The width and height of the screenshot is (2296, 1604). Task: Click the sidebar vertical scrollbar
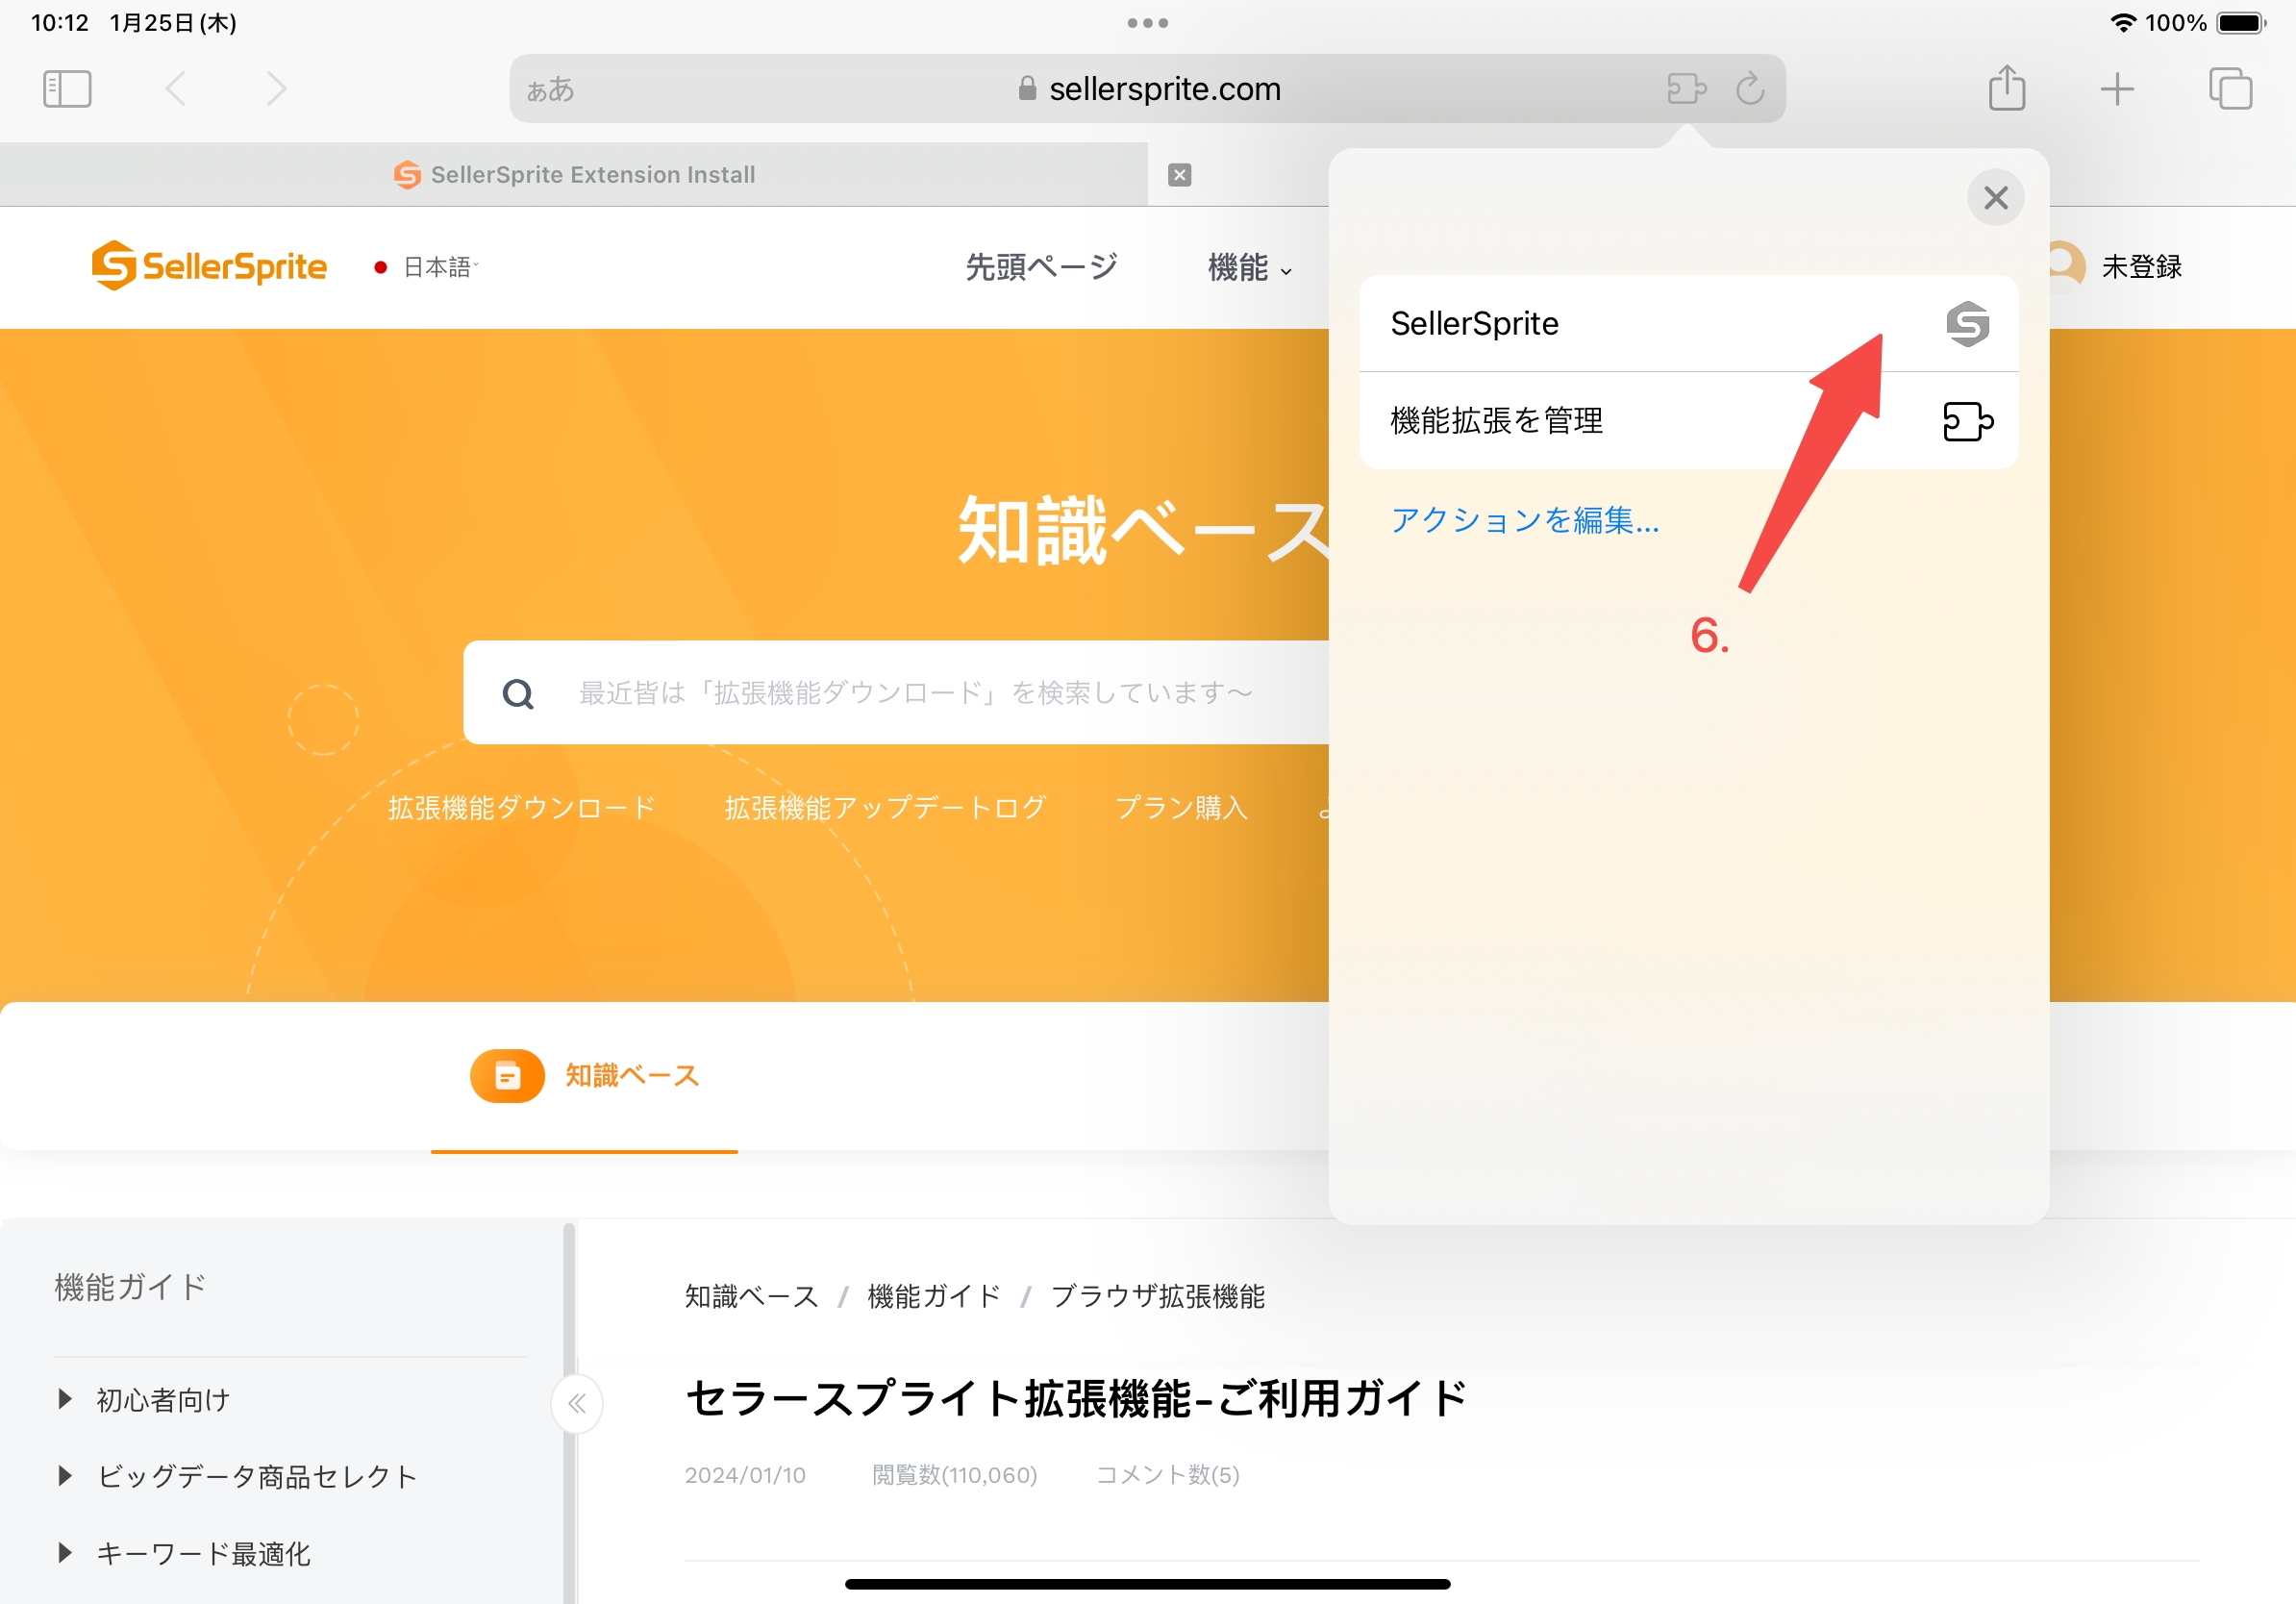pos(569,1412)
